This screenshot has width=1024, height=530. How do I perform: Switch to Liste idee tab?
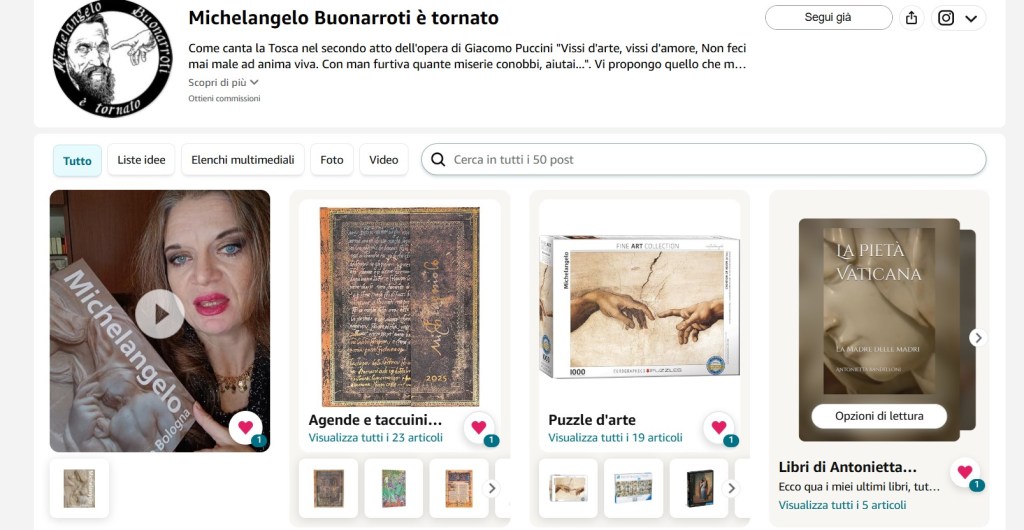click(x=141, y=160)
